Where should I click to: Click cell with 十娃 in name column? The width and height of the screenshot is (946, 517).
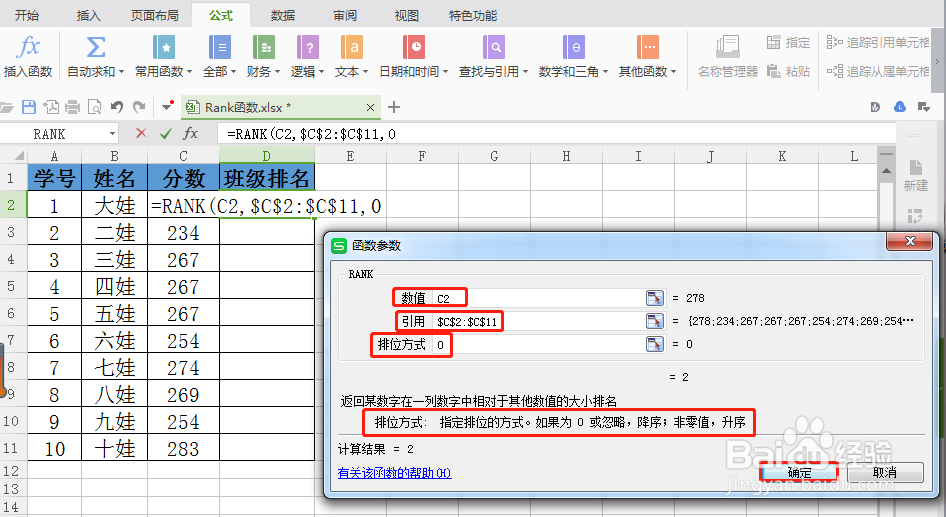115,448
